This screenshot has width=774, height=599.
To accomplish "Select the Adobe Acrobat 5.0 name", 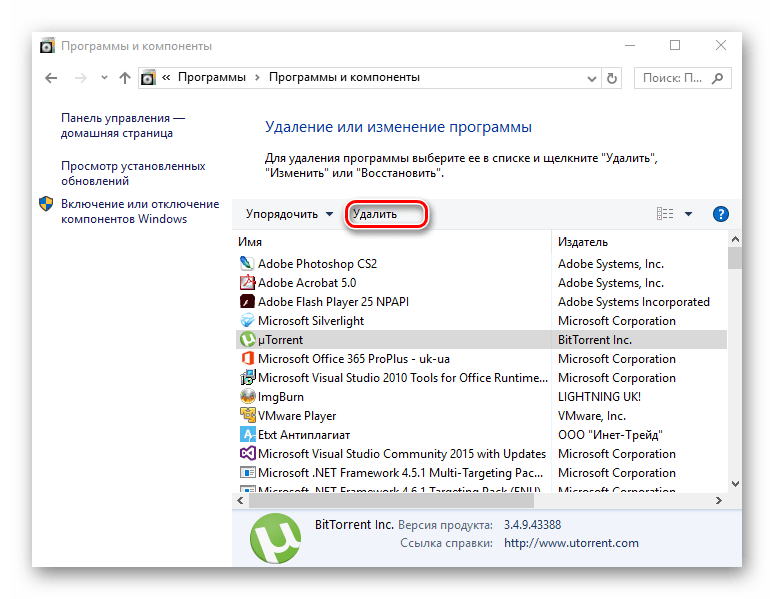I will point(307,282).
